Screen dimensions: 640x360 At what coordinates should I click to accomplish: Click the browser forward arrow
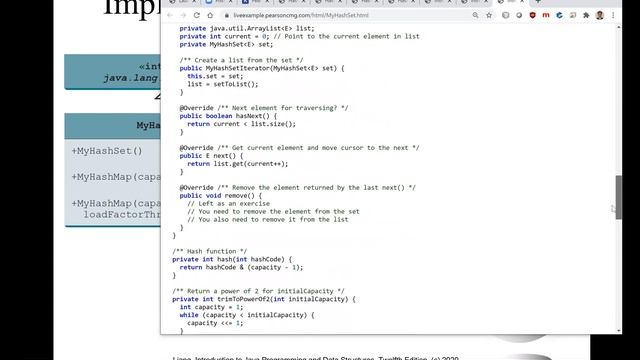click(183, 15)
